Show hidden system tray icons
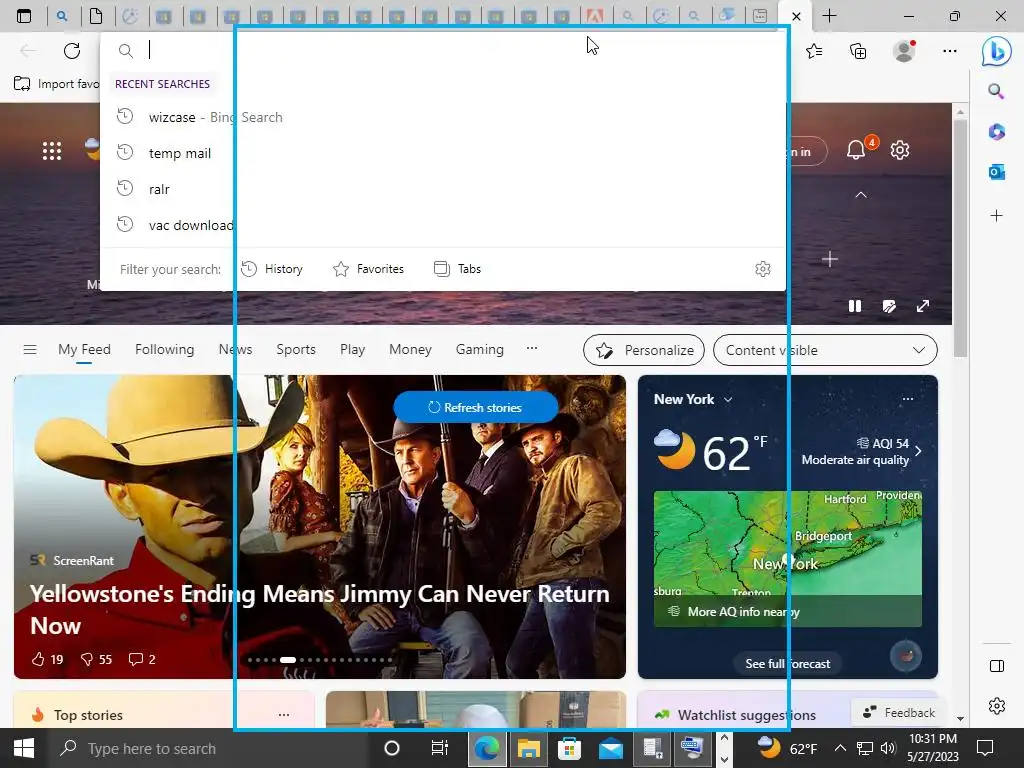 [x=840, y=748]
